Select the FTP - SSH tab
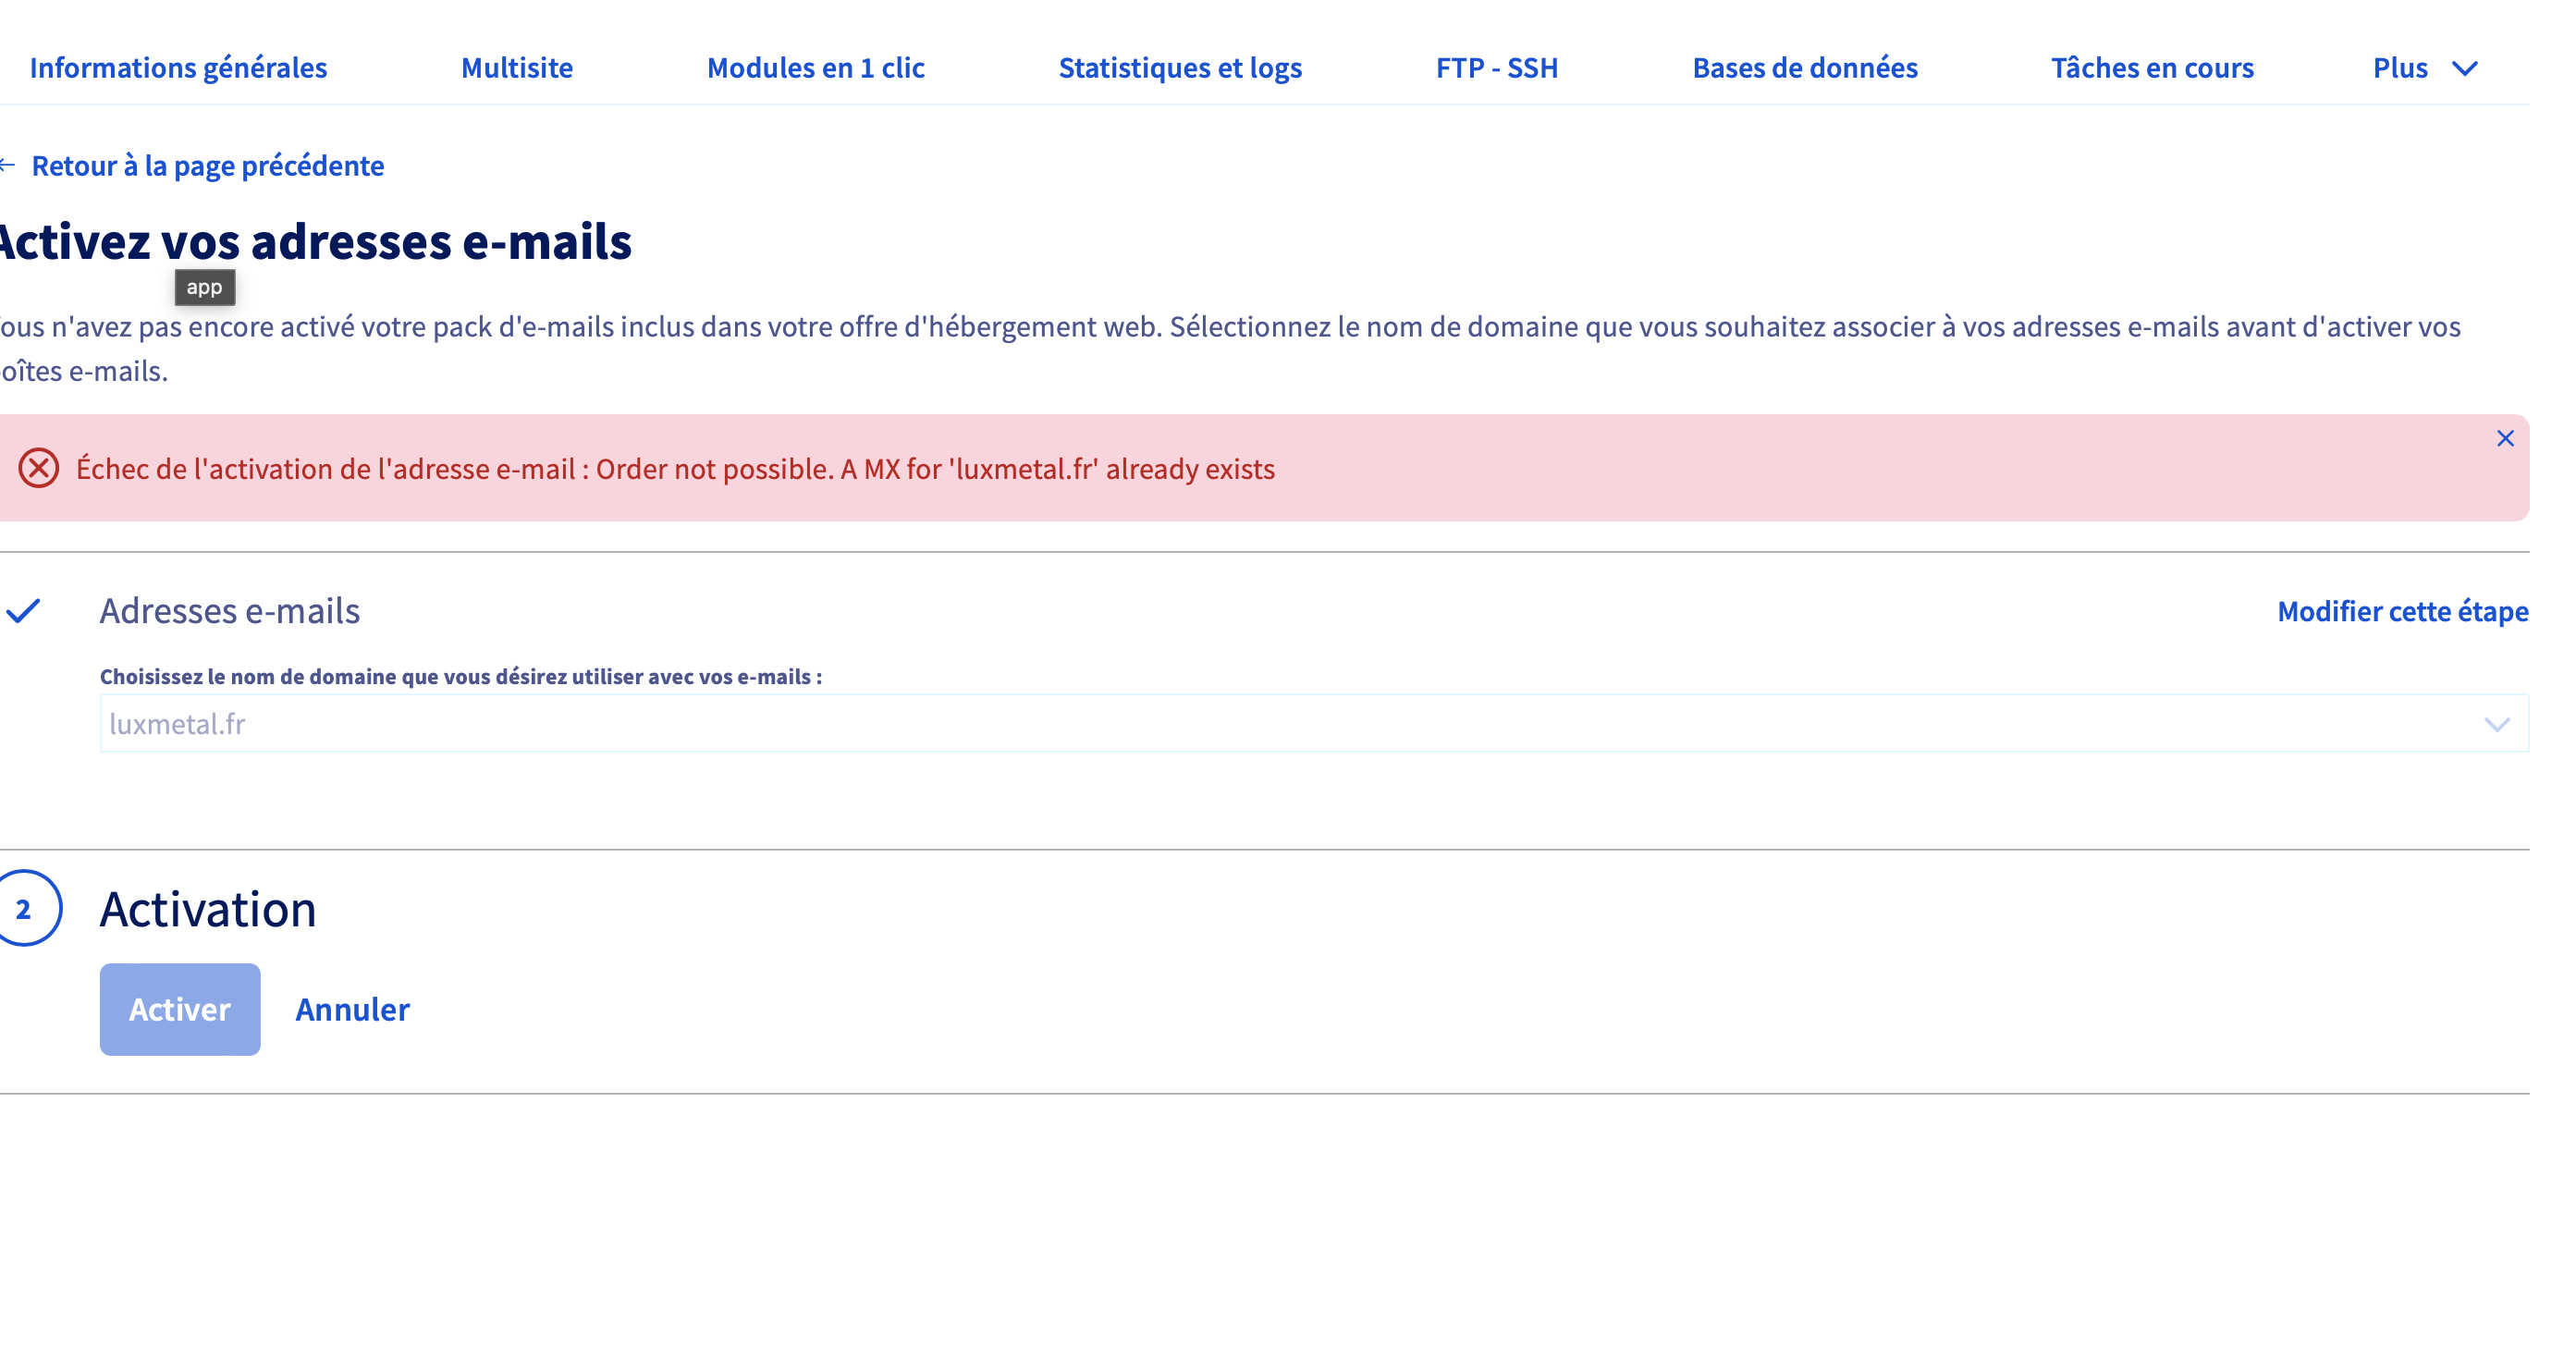This screenshot has width=2576, height=1372. [1496, 68]
